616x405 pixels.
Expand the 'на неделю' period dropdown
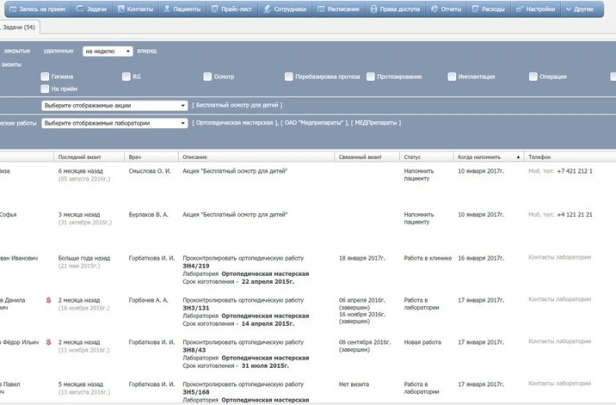[107, 51]
